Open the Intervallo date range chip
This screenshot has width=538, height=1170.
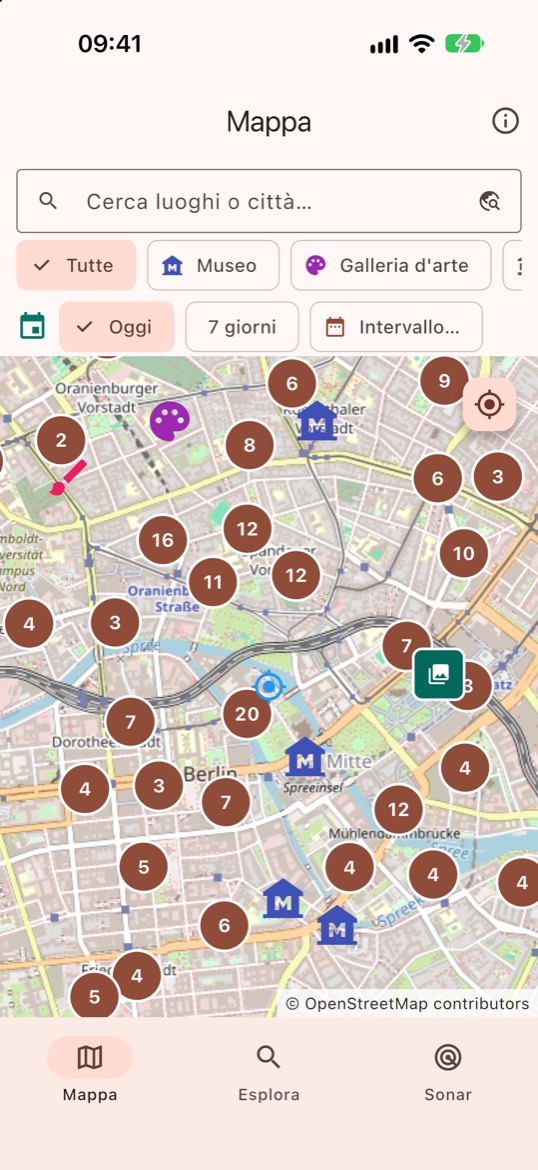click(396, 327)
